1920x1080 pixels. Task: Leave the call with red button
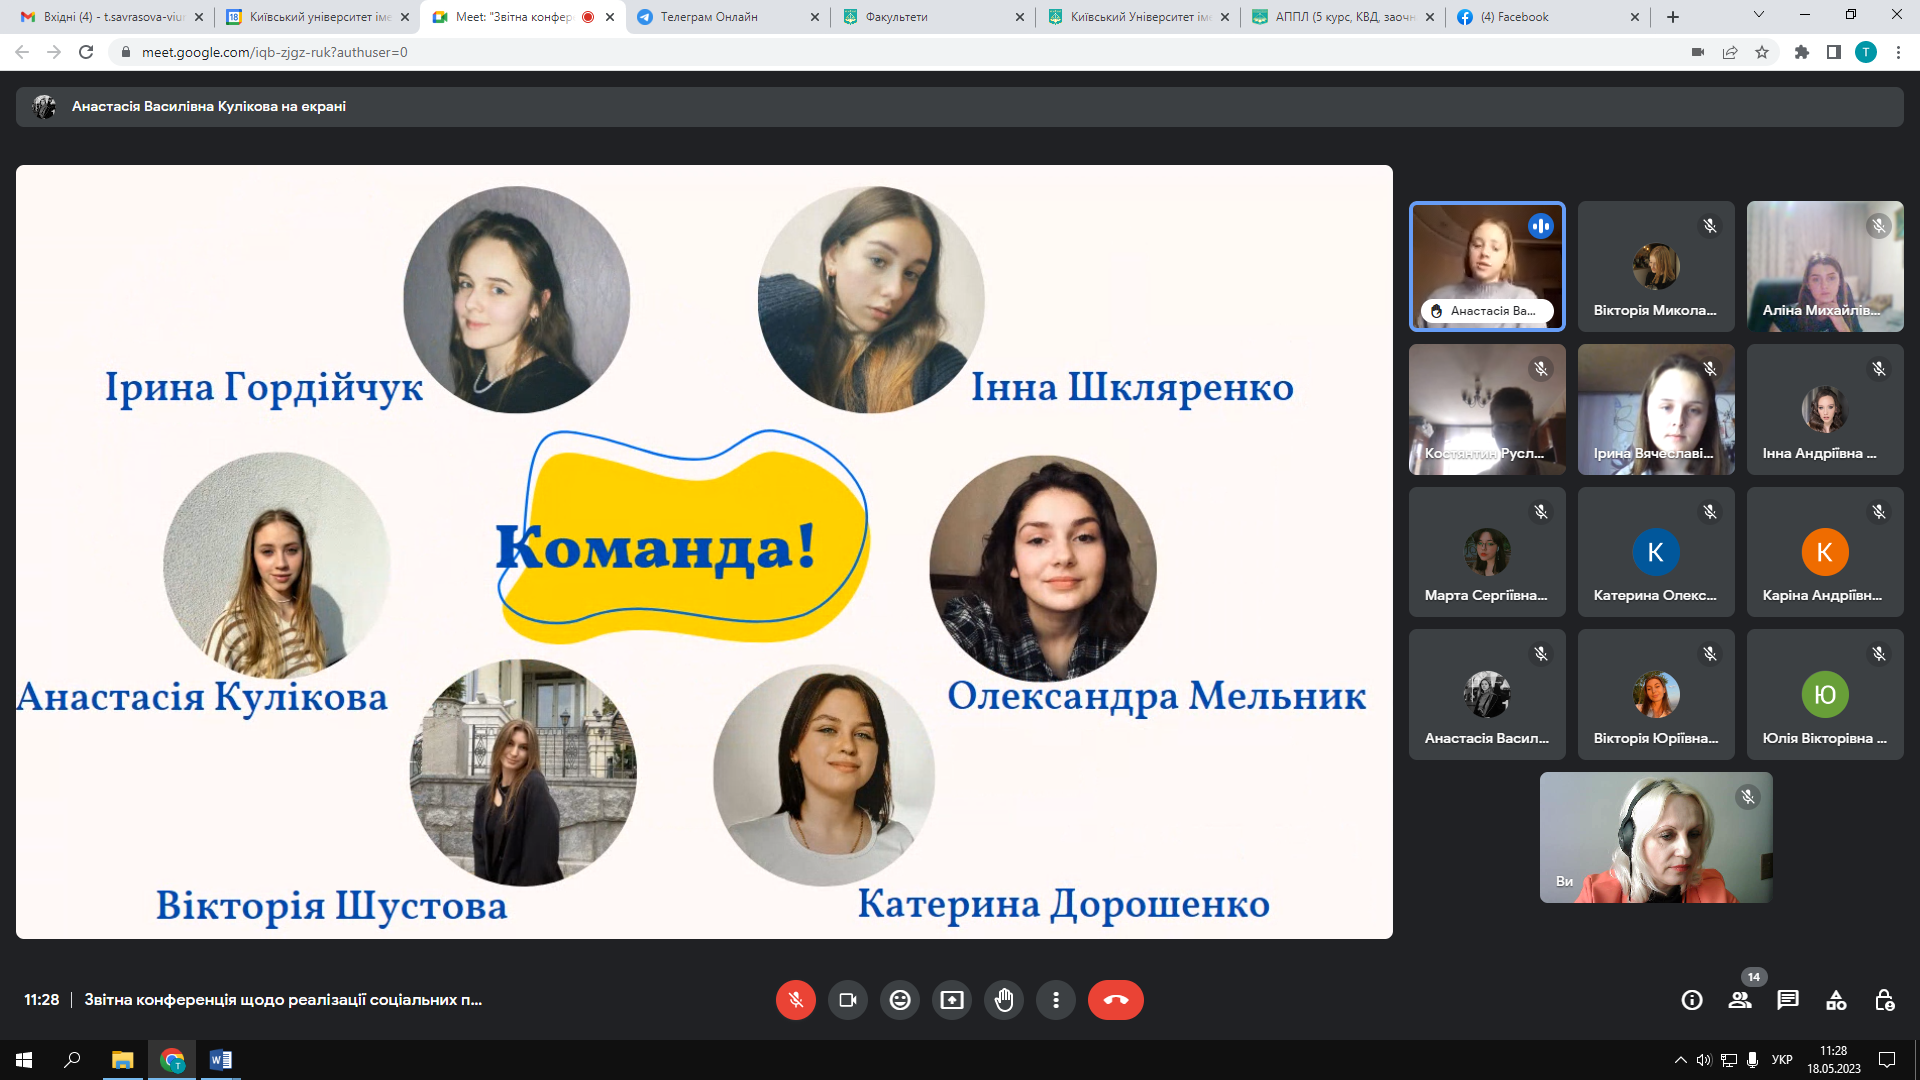click(1115, 1000)
